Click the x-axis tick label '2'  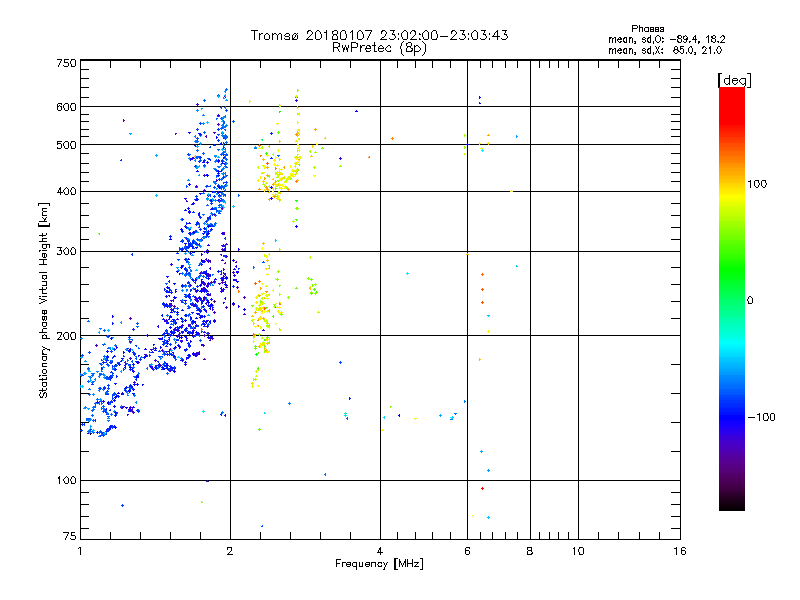pyautogui.click(x=230, y=551)
